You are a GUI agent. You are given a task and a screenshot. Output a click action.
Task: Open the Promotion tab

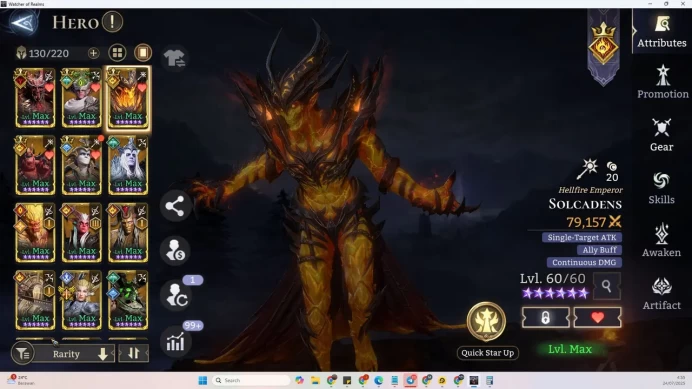tap(662, 83)
